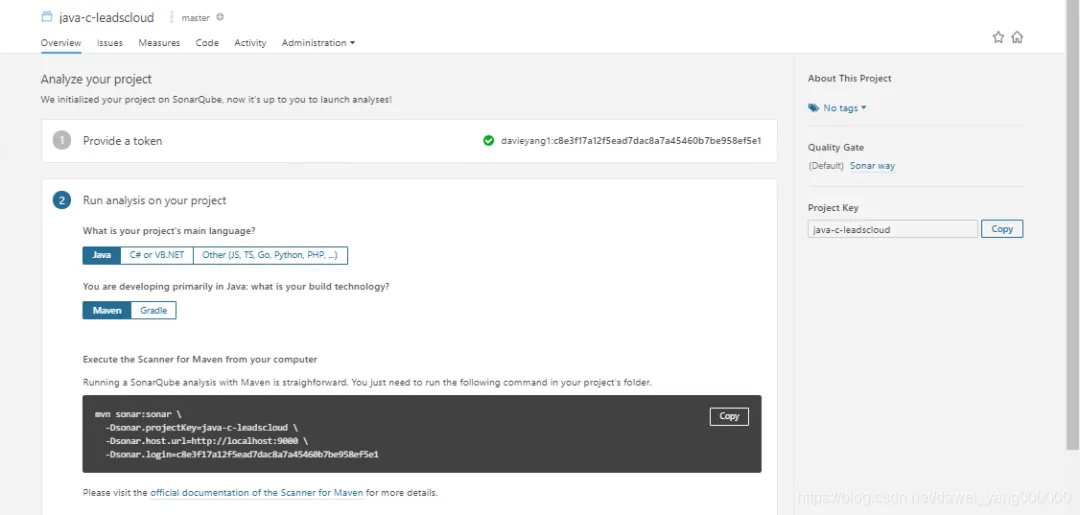Select the Maven build option
Screen dimensions: 1080x515
[x=107, y=311]
